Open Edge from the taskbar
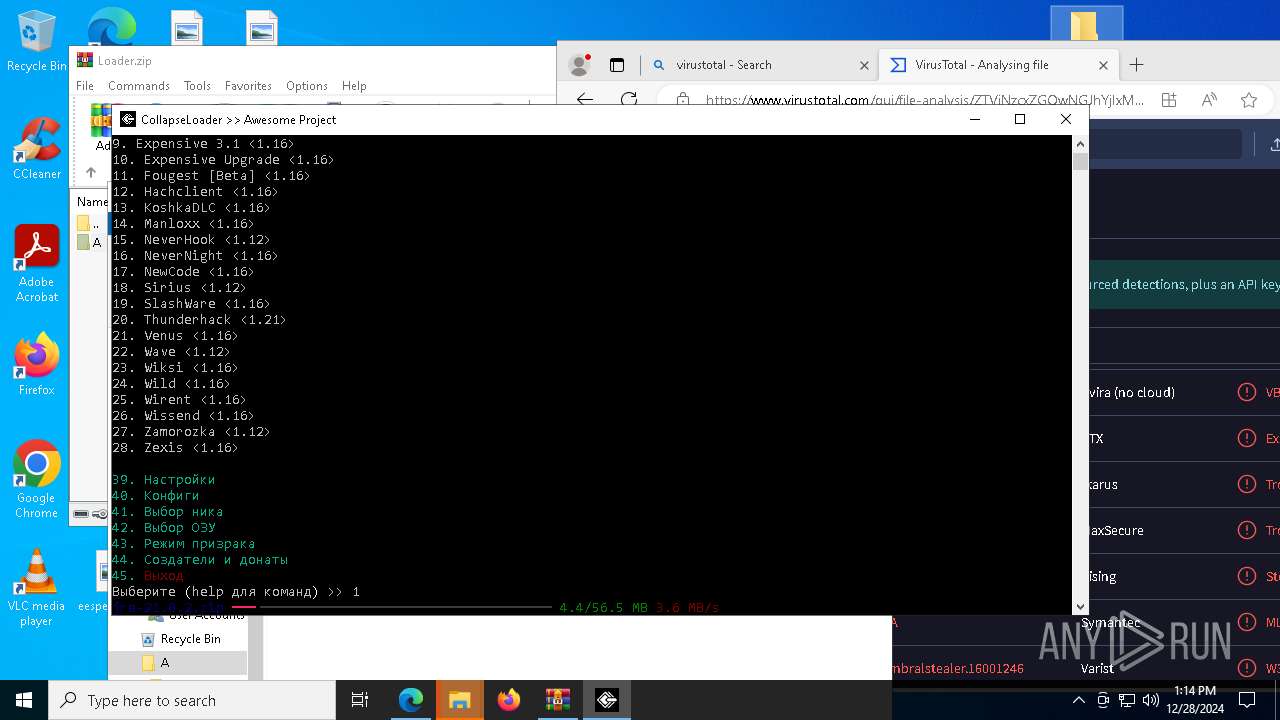 (411, 700)
